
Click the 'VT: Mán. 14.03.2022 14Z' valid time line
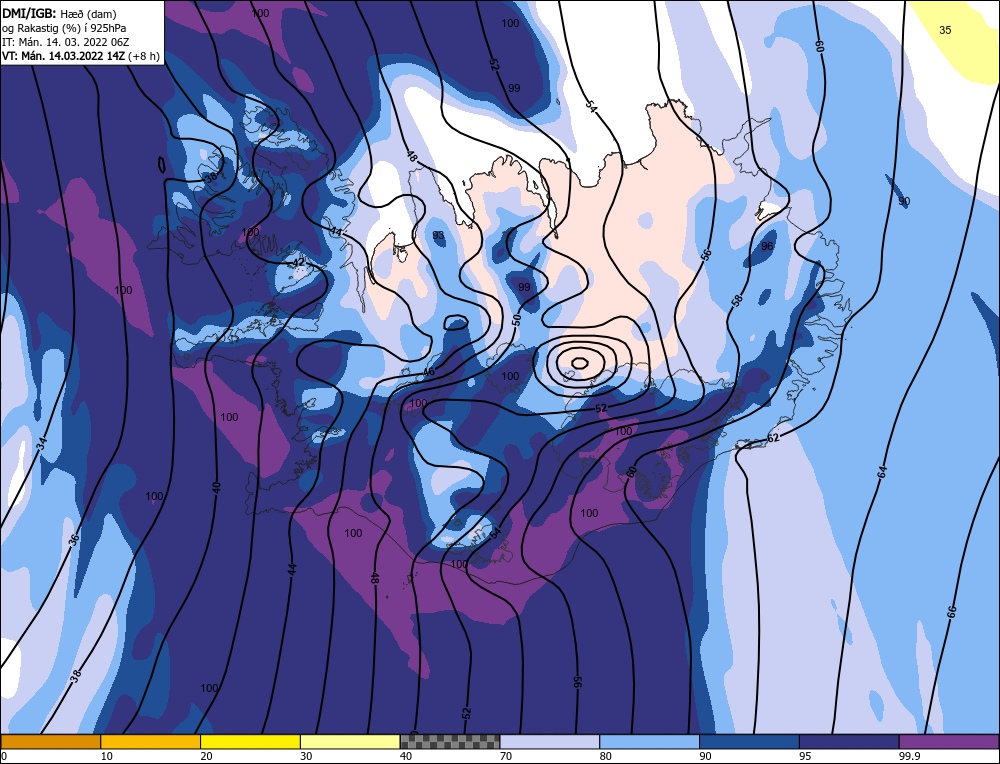click(64, 56)
